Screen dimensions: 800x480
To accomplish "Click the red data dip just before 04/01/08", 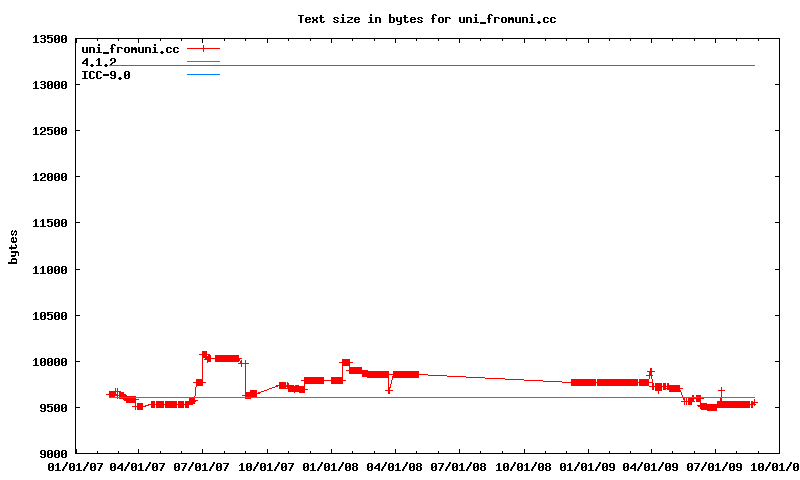I will (389, 390).
